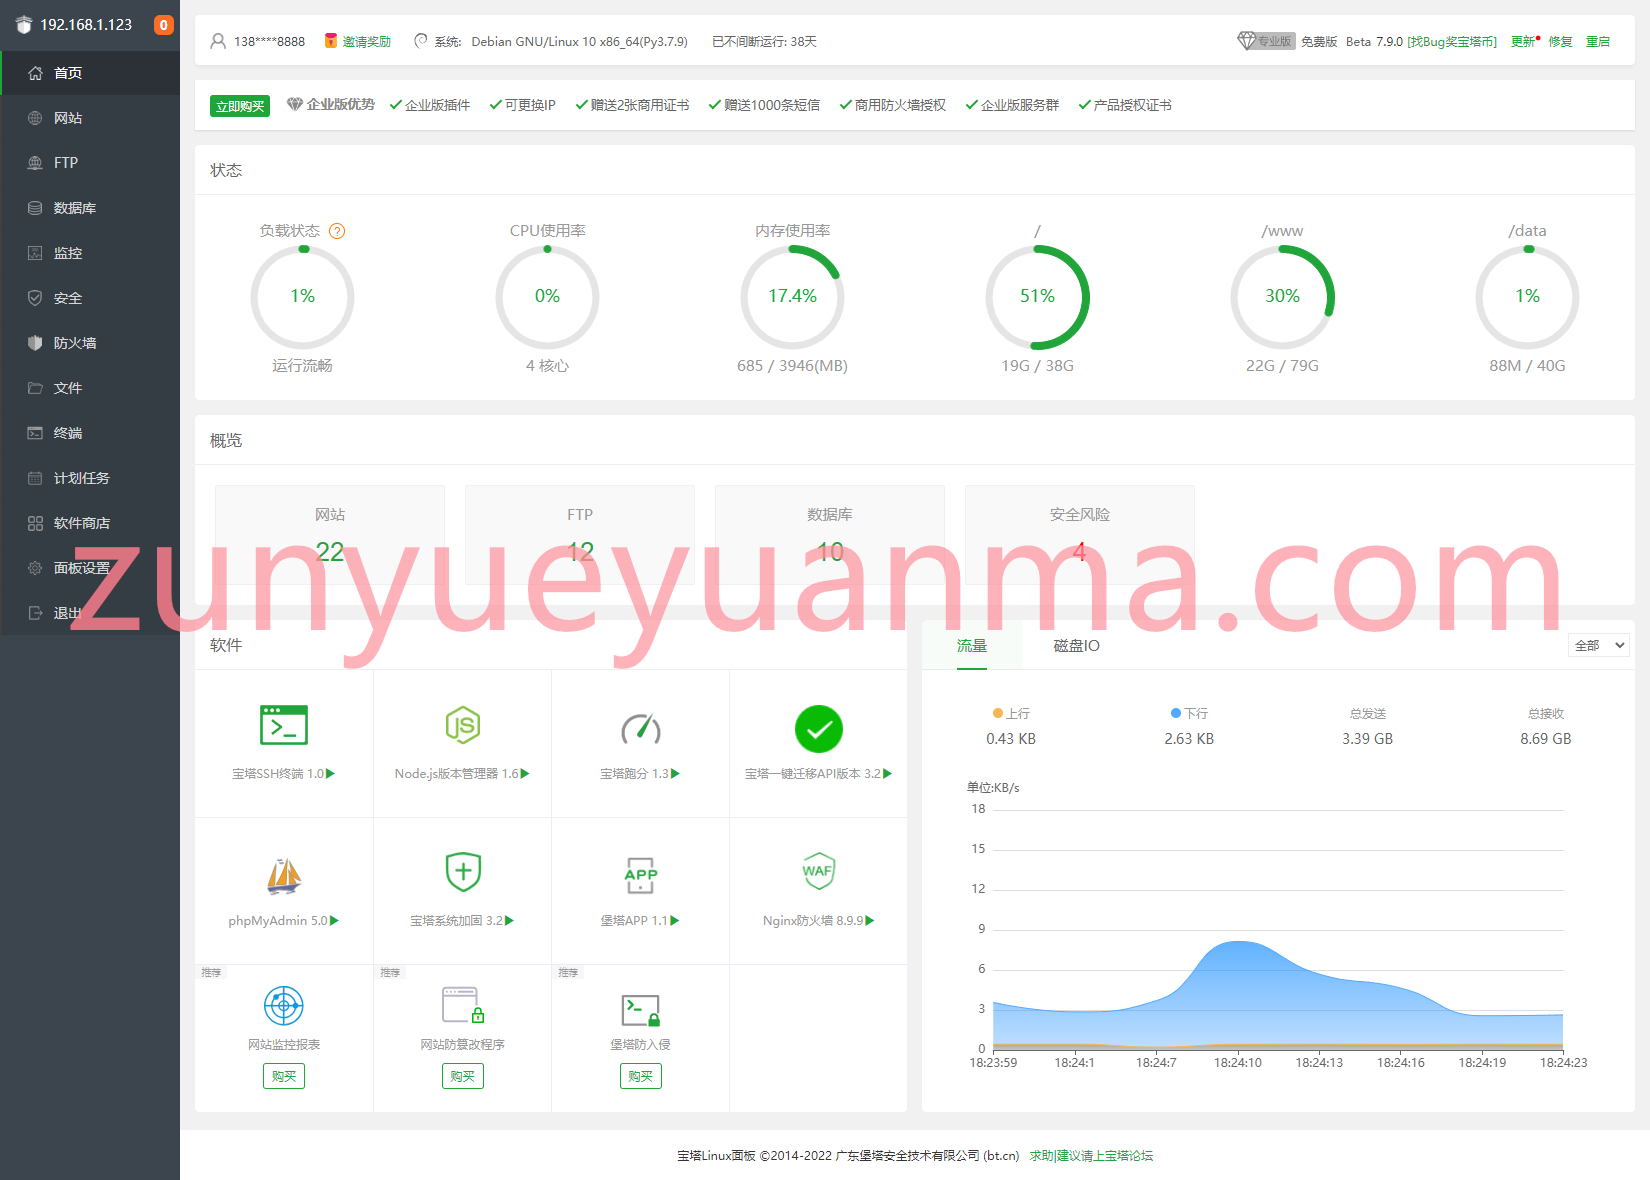Click the 终端 terminal icon in sidebar
The width and height of the screenshot is (1650, 1180).
point(35,433)
